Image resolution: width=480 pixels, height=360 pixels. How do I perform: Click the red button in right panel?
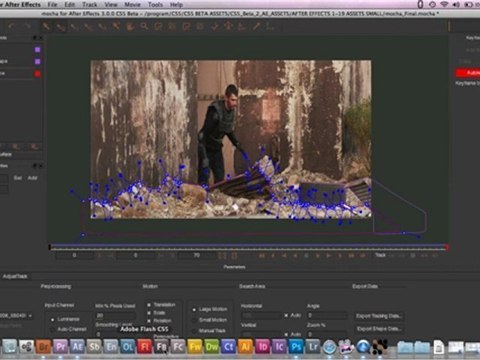pos(468,73)
